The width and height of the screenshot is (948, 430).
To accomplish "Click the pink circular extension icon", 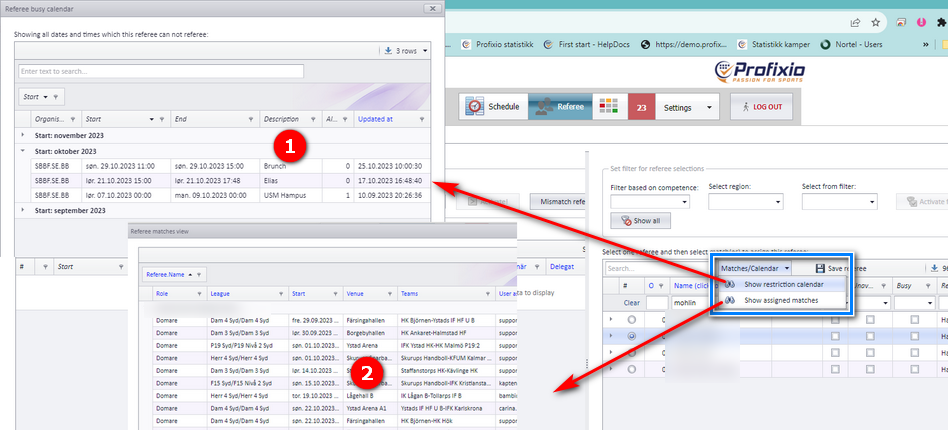I will (921, 23).
